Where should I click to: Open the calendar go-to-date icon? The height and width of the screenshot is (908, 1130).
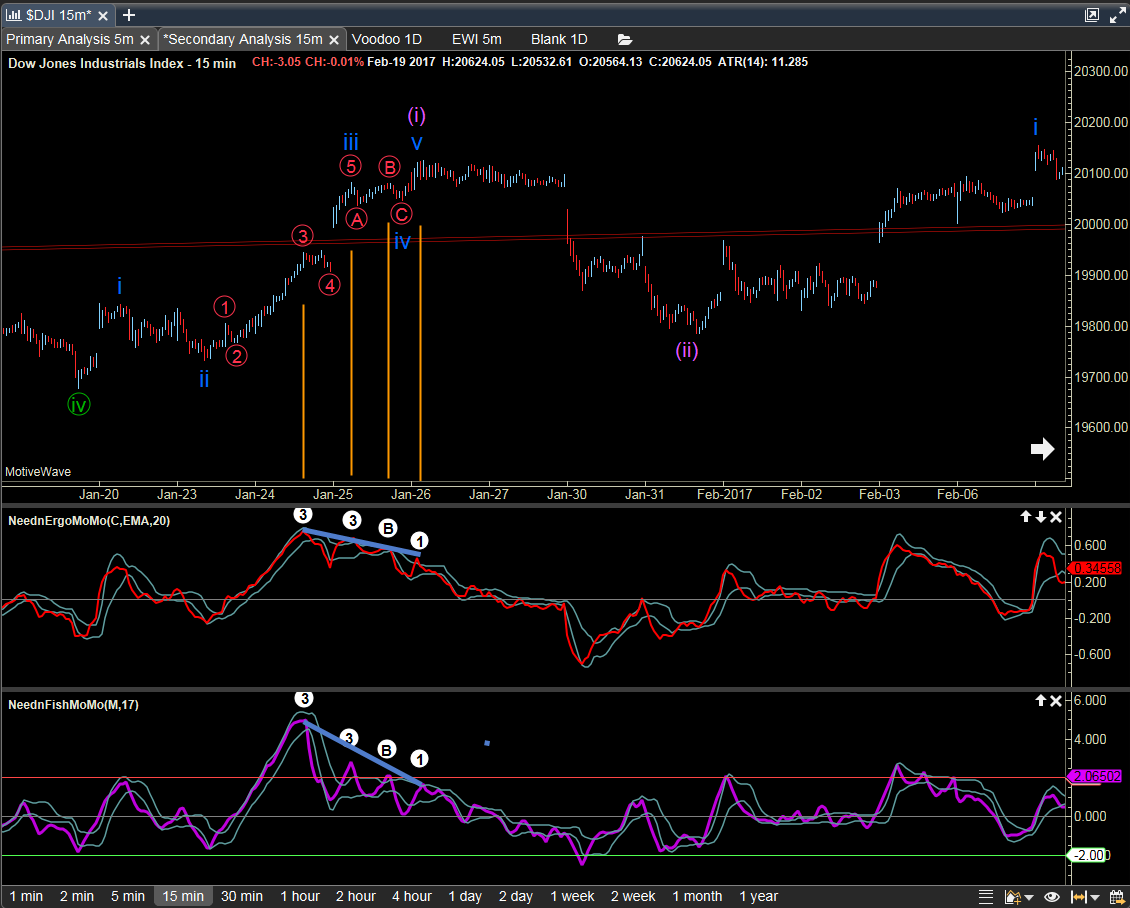[x=1116, y=897]
